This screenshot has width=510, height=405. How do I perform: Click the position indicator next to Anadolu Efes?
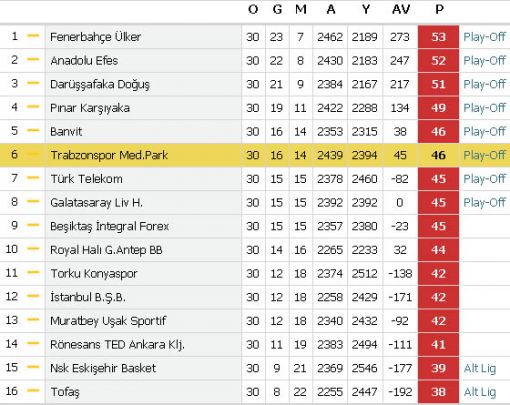pos(33,59)
